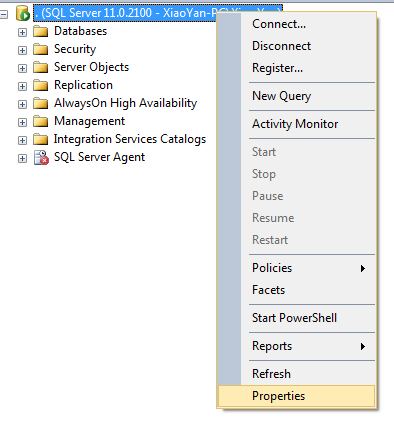Click the disabled Pause menu entry
The width and height of the screenshot is (394, 421).
click(296, 196)
